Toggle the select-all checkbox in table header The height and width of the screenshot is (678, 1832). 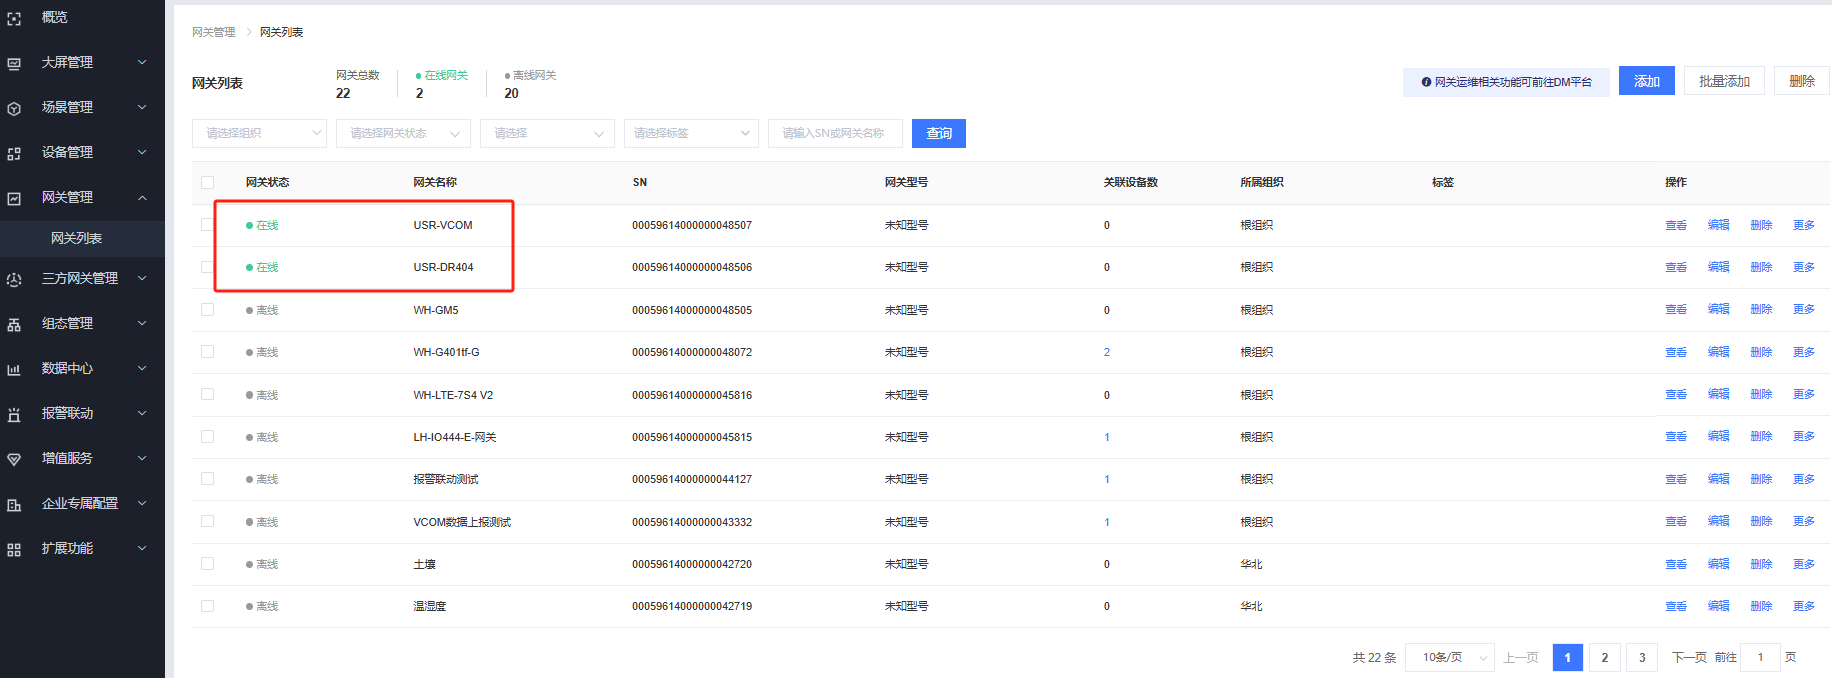207,182
